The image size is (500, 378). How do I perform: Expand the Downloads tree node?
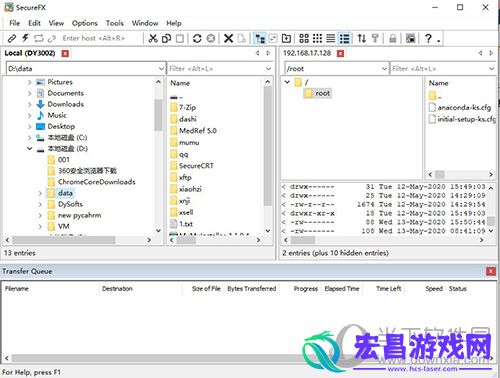30,104
